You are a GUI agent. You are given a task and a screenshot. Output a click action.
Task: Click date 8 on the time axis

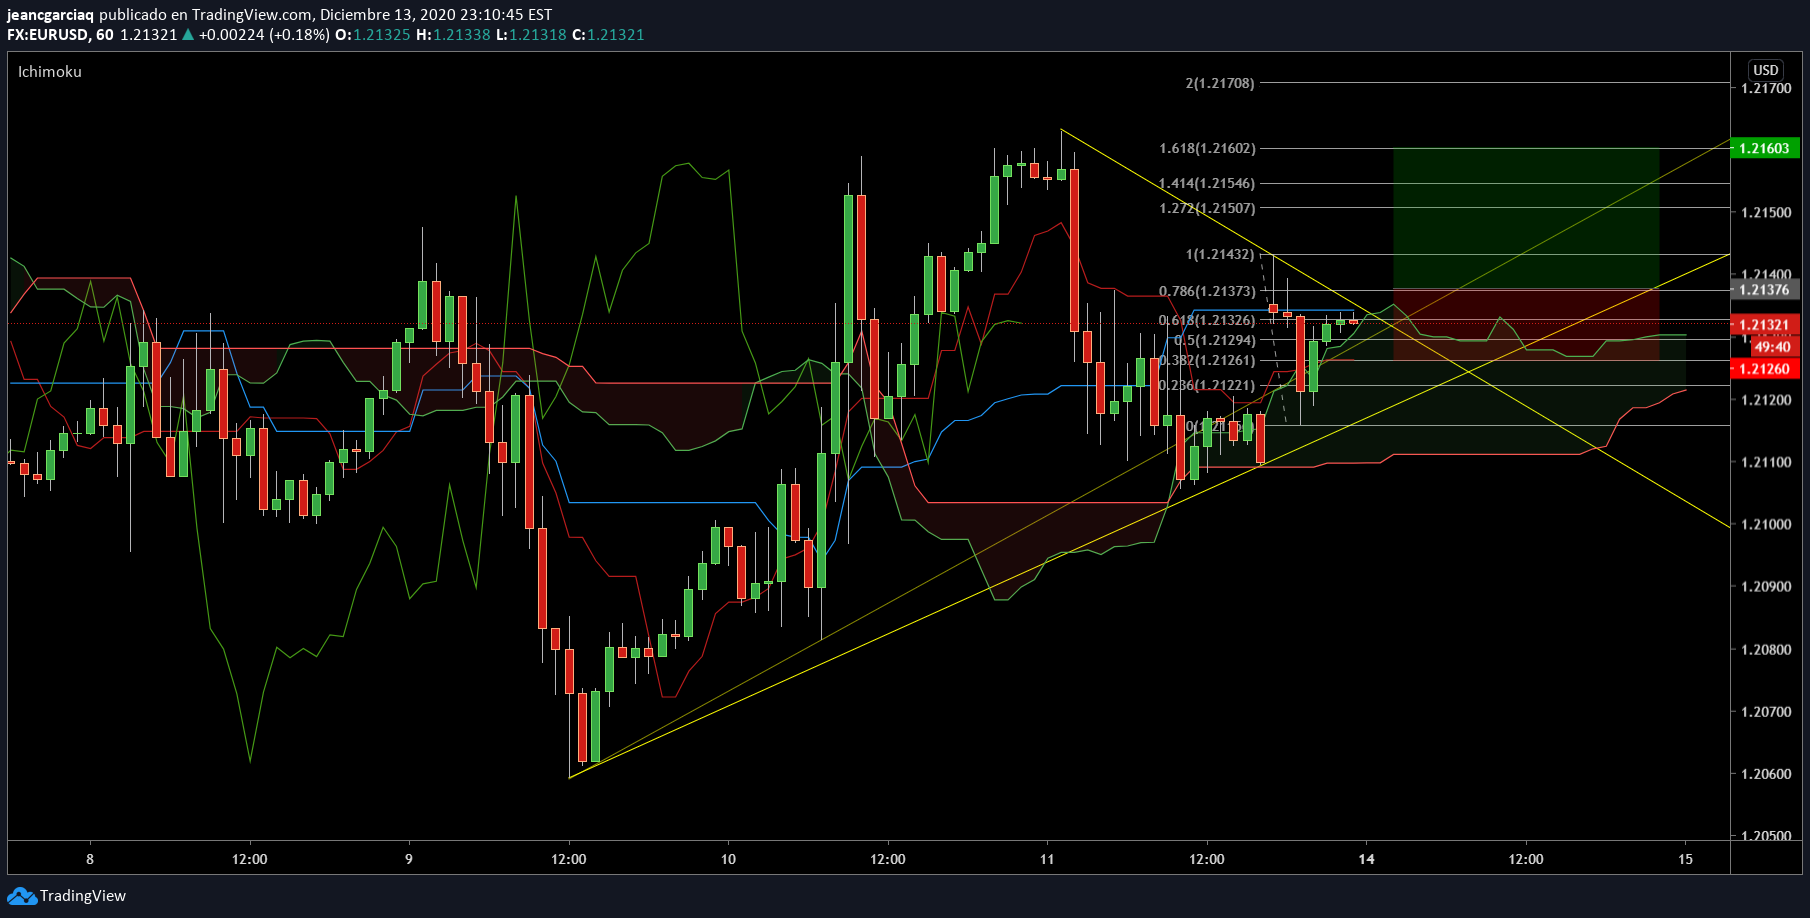[90, 859]
